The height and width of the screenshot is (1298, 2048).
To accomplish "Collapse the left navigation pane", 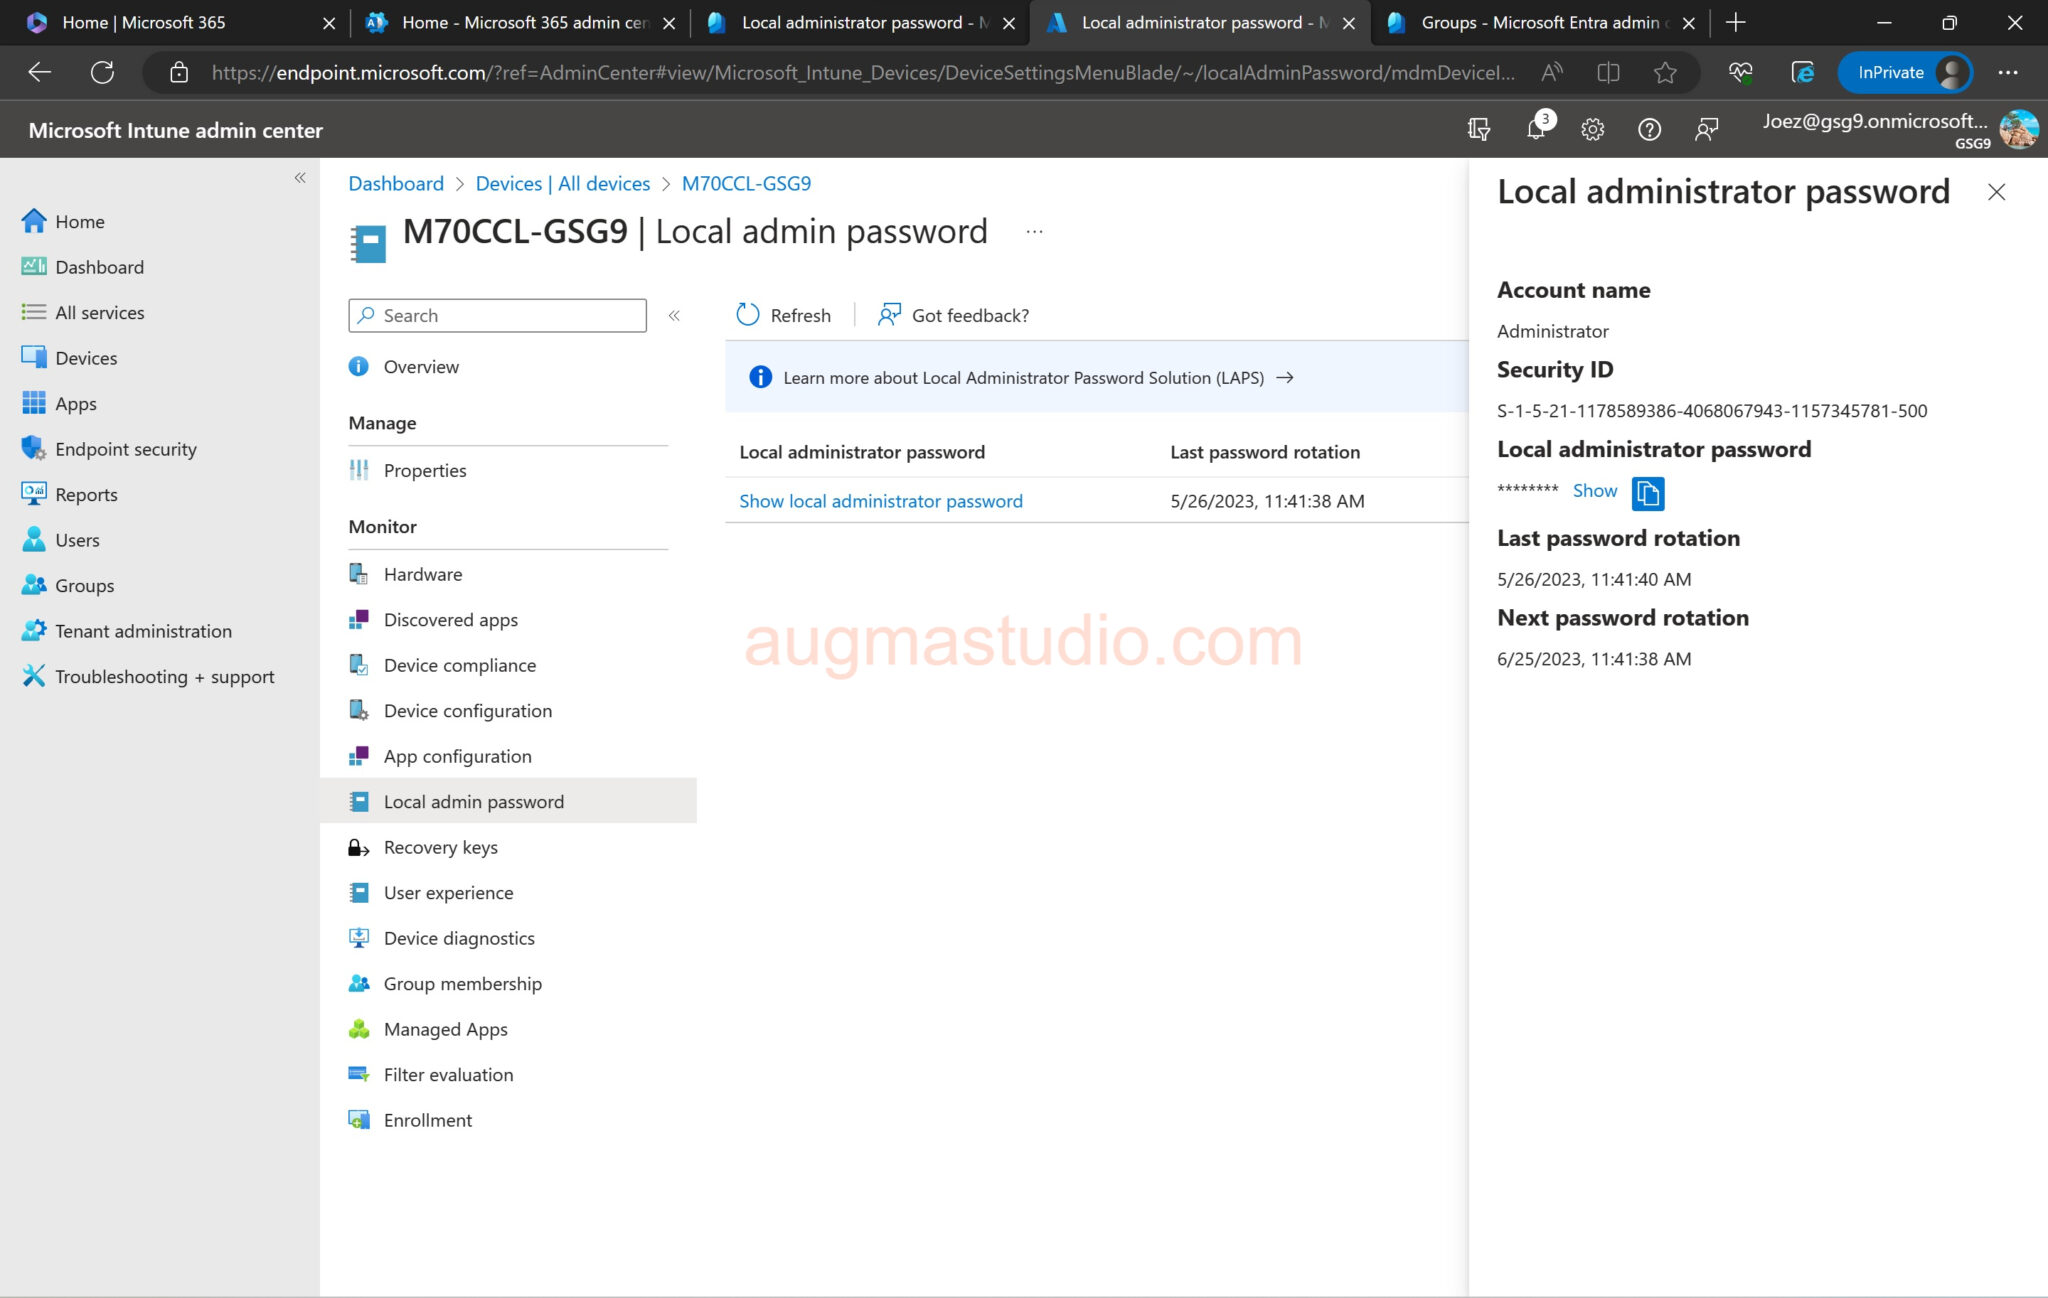I will [299, 177].
